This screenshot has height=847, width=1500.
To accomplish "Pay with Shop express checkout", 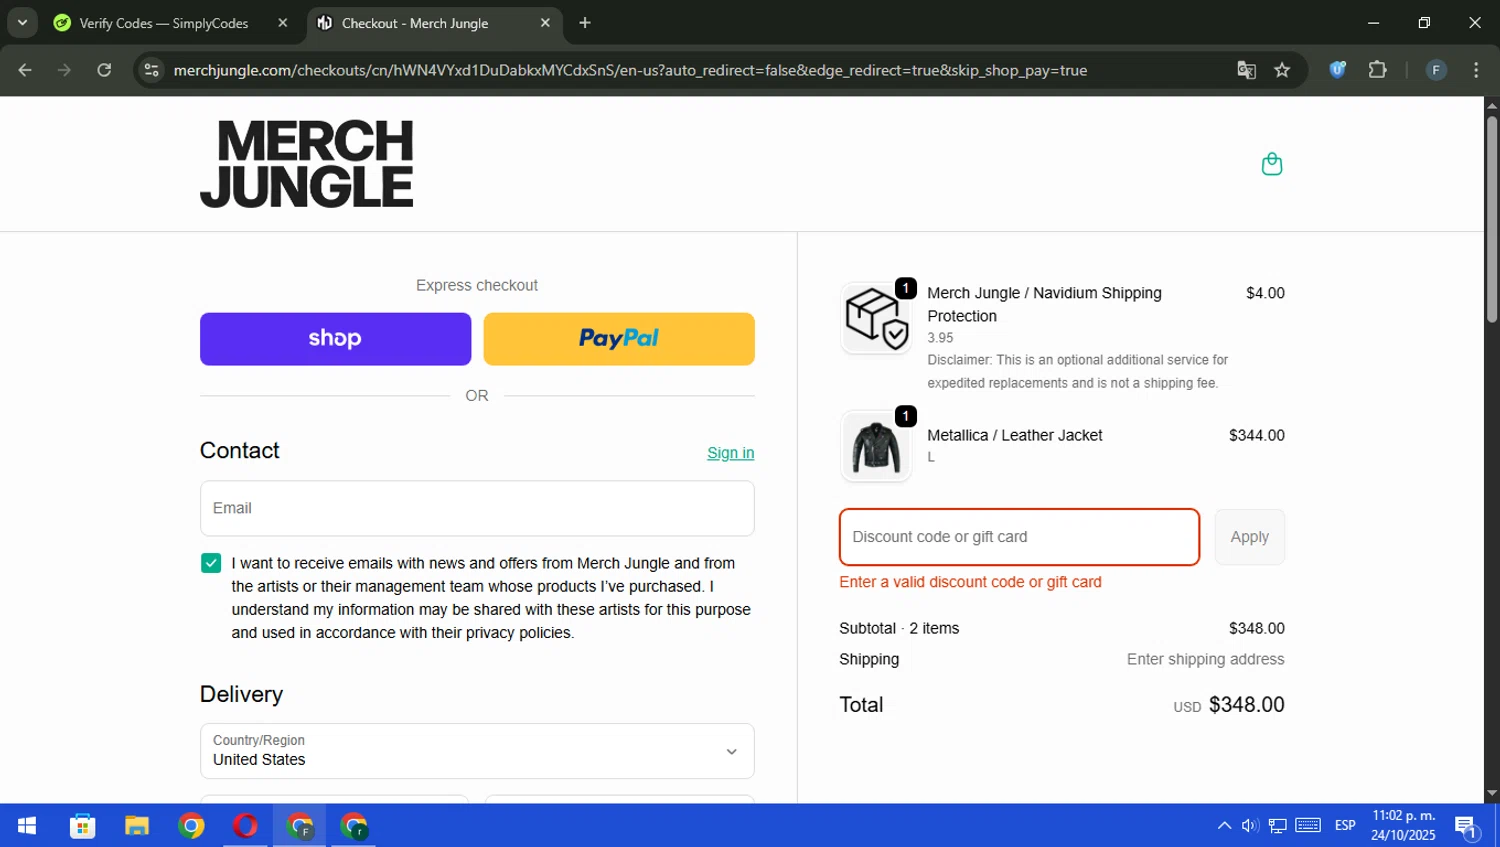I will tap(335, 339).
